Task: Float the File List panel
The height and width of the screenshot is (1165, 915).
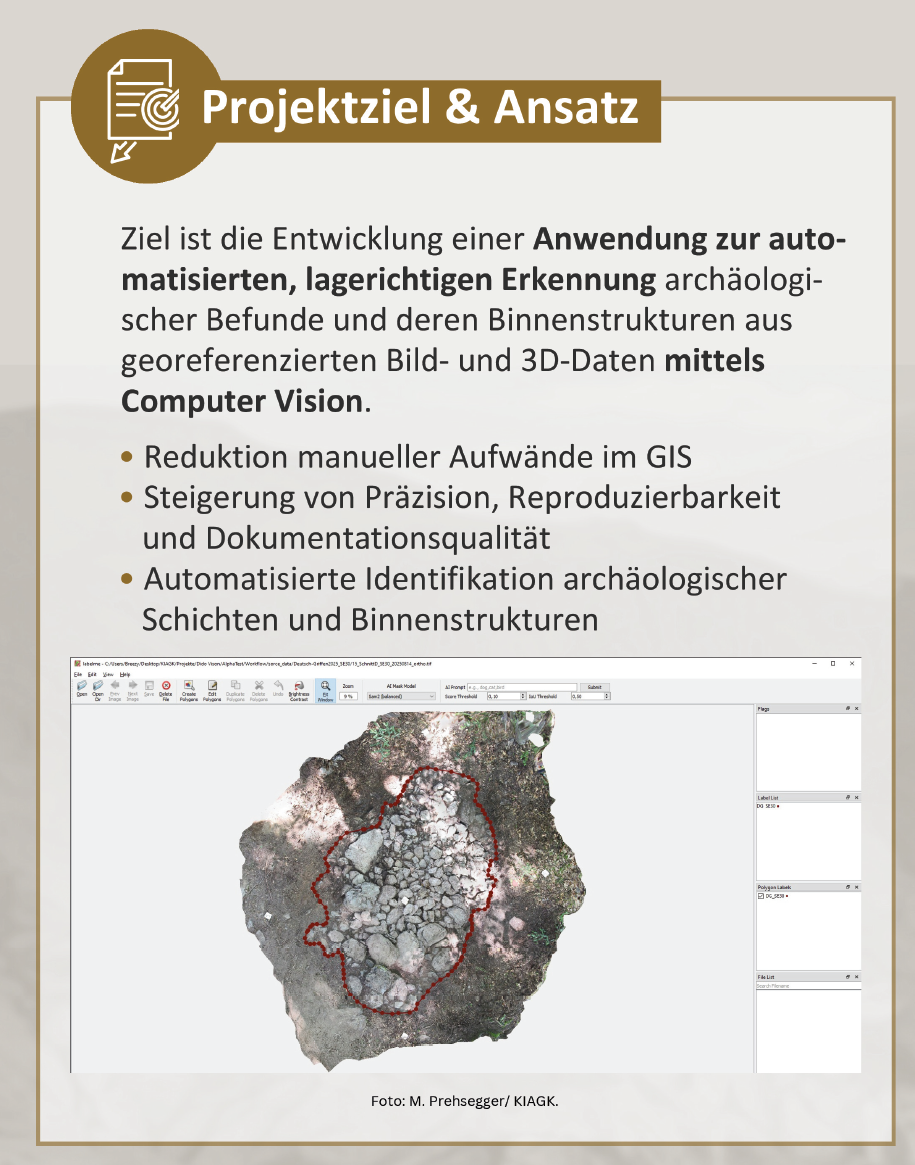Action: (847, 977)
